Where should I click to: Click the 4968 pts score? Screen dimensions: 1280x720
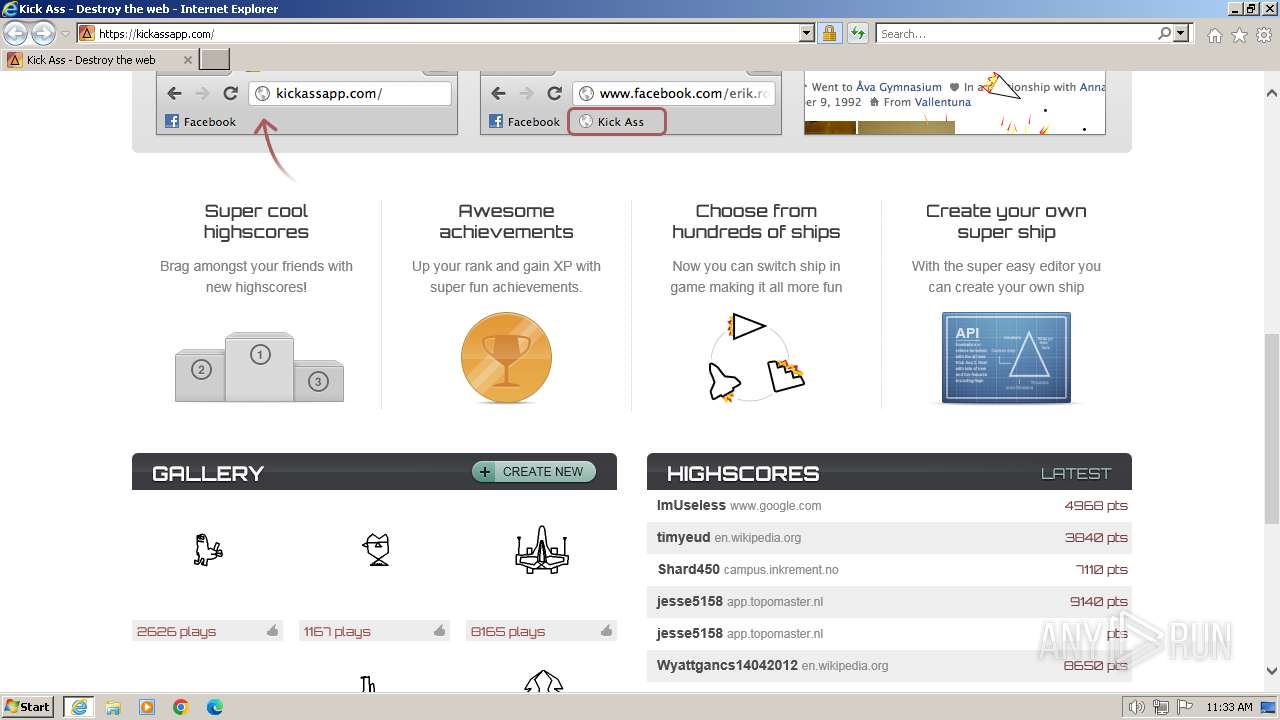(1096, 506)
